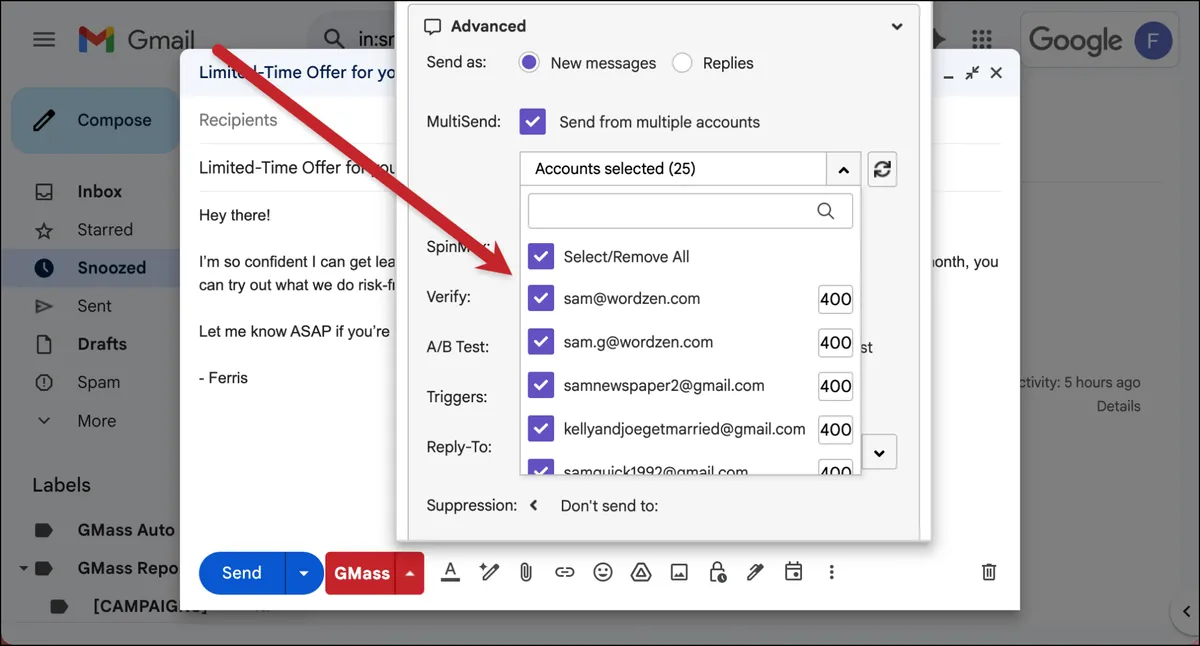Open the GMass Auto label
This screenshot has width=1200, height=646.
coord(126,530)
